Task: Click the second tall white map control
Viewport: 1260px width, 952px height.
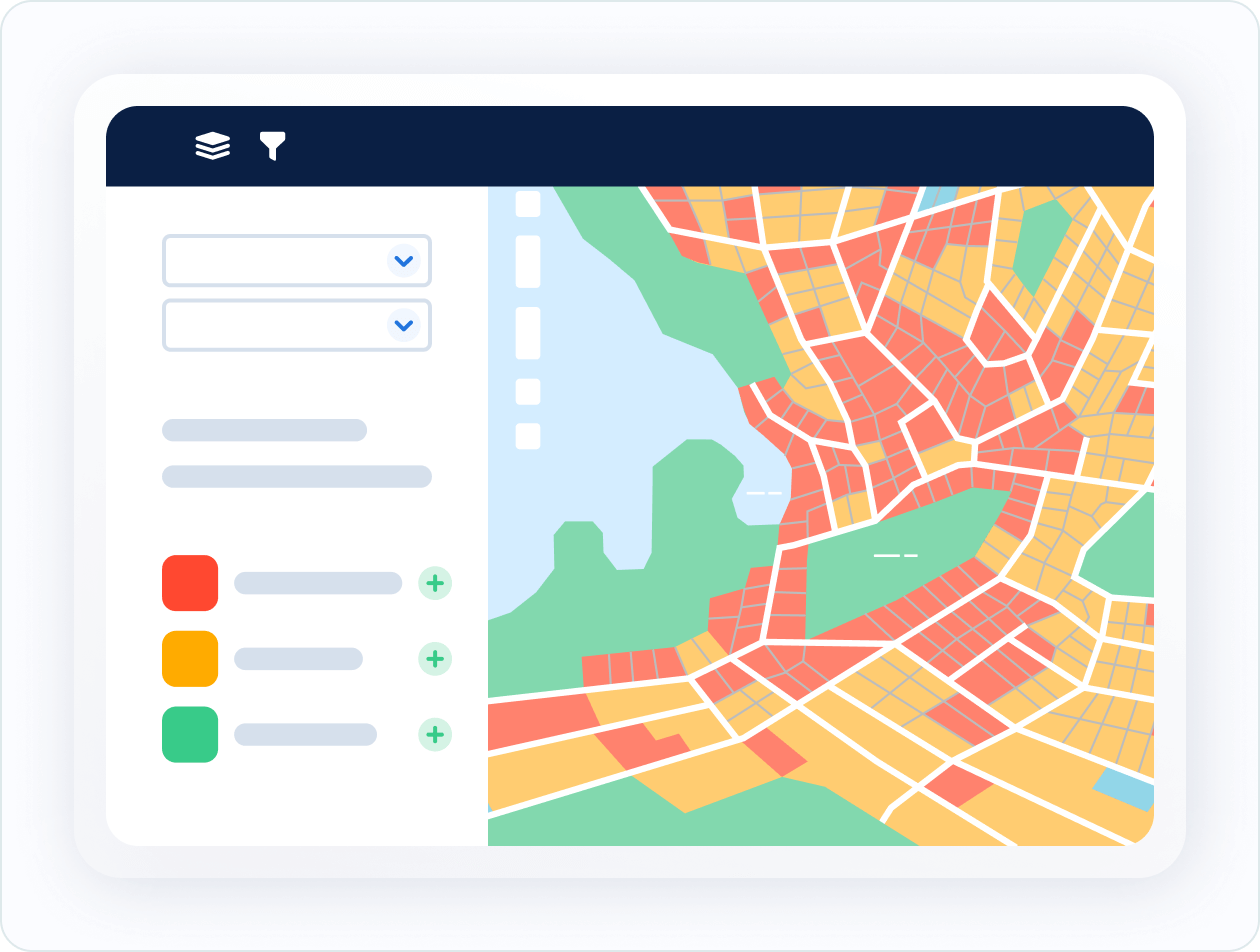Action: [x=528, y=333]
